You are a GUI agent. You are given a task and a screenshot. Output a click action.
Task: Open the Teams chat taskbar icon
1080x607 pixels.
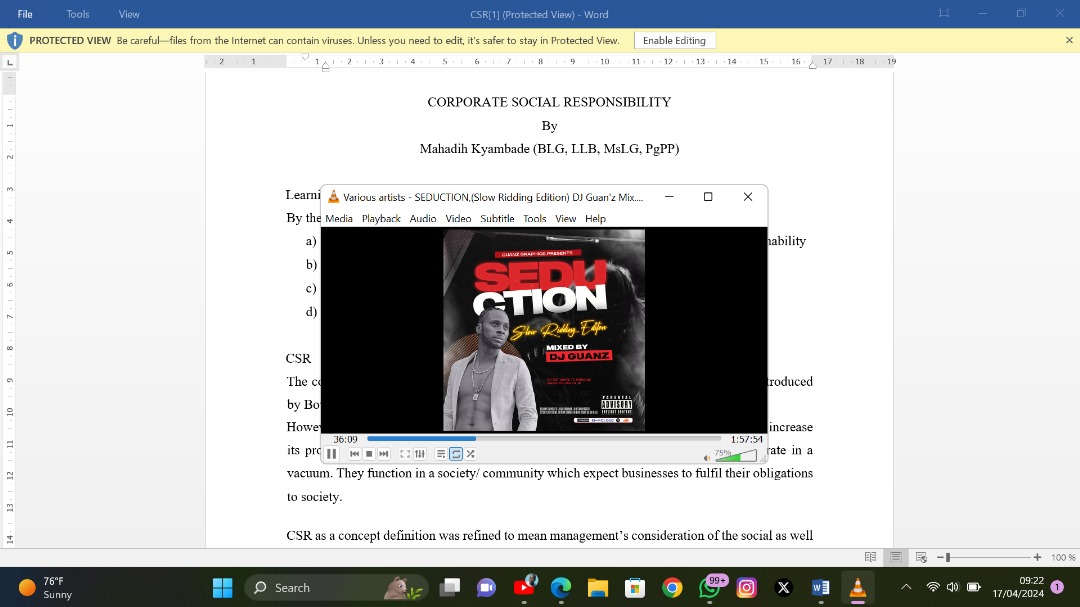pos(486,588)
